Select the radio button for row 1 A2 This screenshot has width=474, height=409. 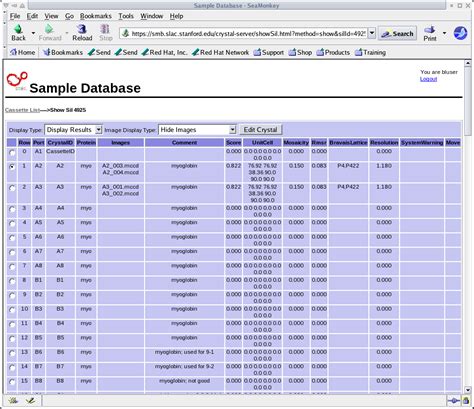click(12, 167)
